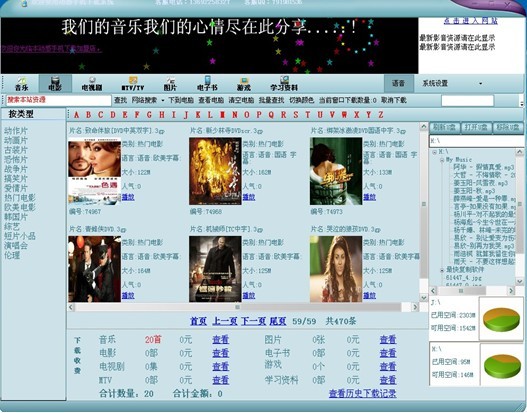Jump to 尾页 of results
The height and width of the screenshot is (413, 527).
coord(278,321)
